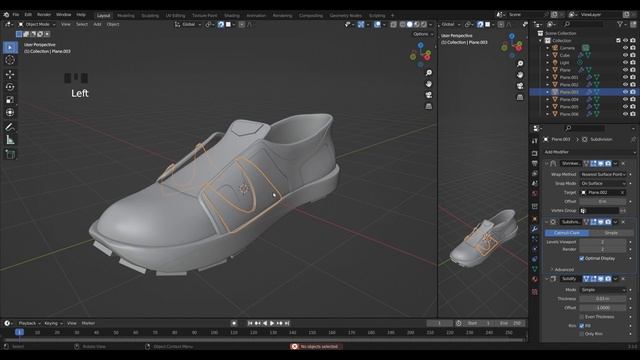Open Global transform orientation dropdown in main viewport

point(188,24)
